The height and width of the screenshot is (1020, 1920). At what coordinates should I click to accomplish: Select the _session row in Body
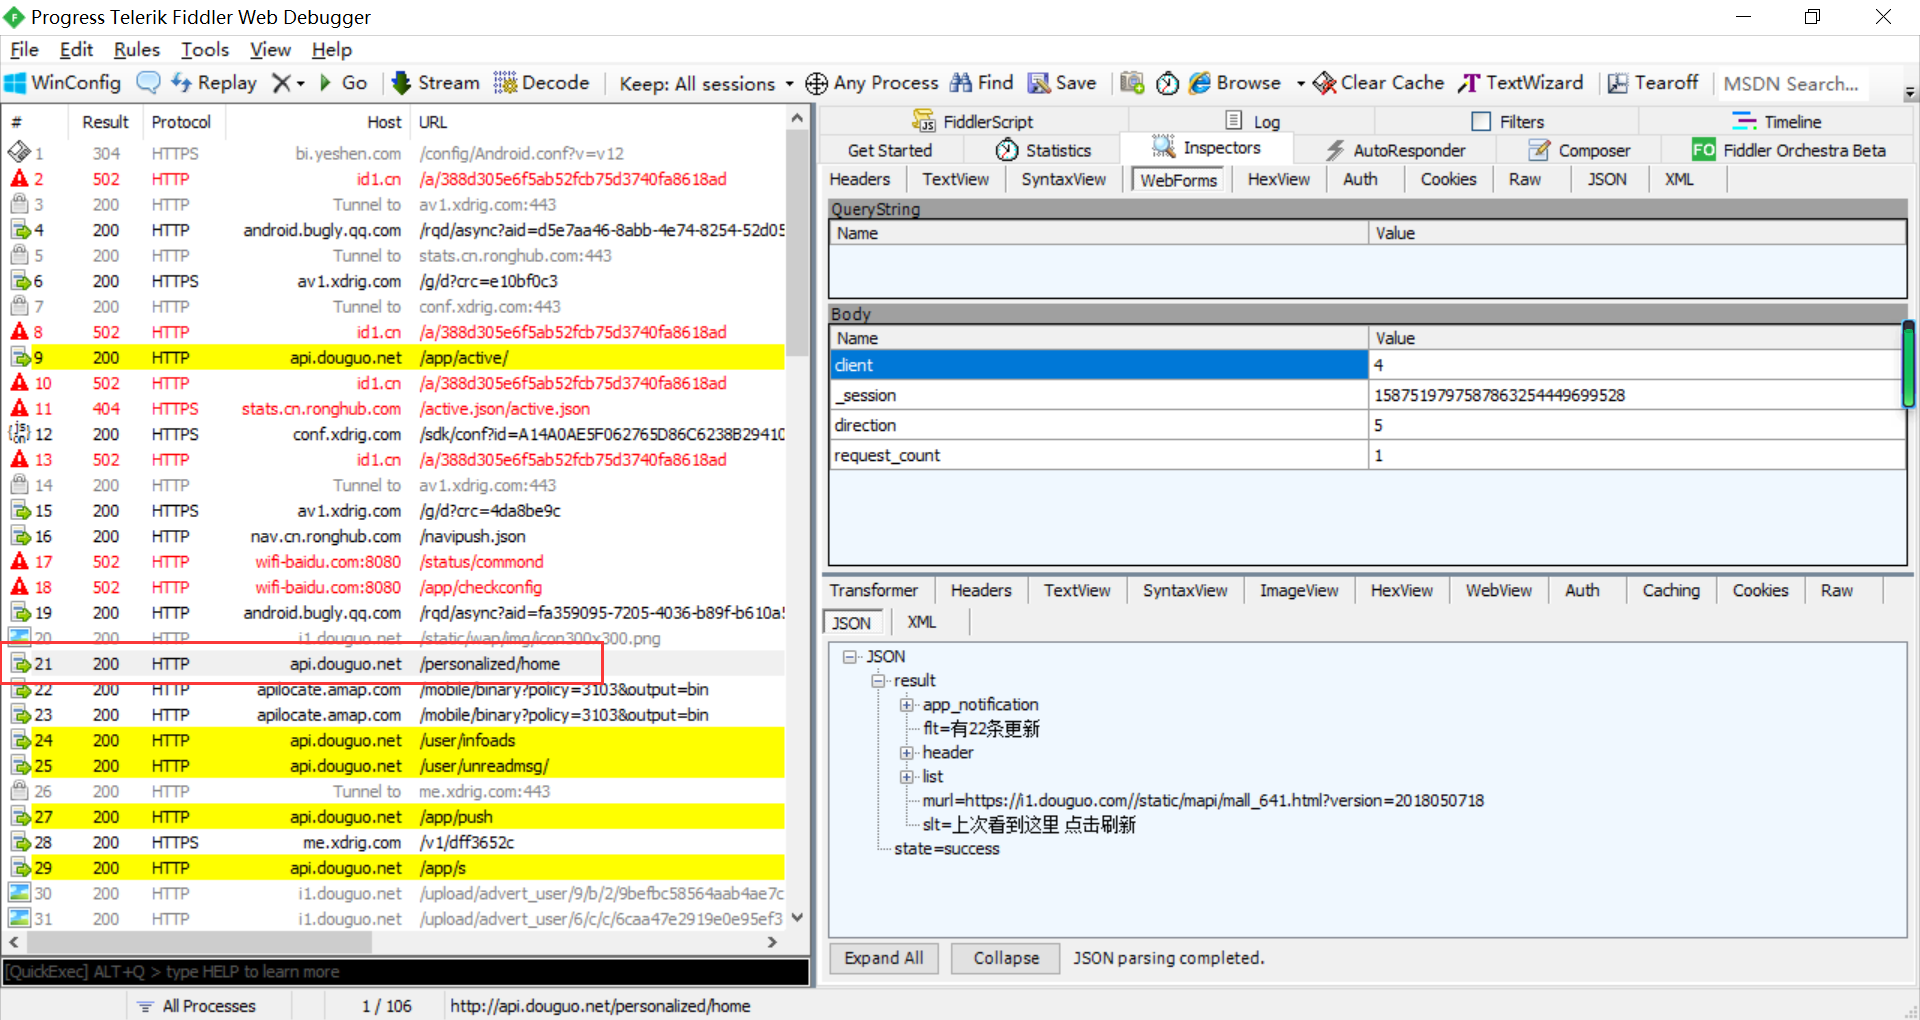pyautogui.click(x=1367, y=396)
